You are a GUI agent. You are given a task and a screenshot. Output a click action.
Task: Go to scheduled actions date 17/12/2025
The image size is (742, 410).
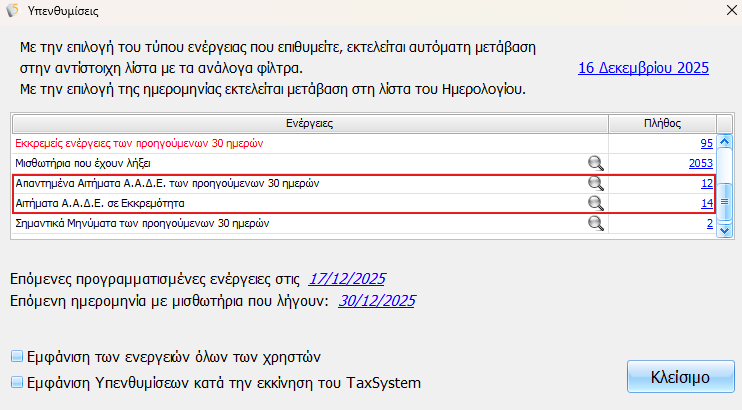coord(346,278)
